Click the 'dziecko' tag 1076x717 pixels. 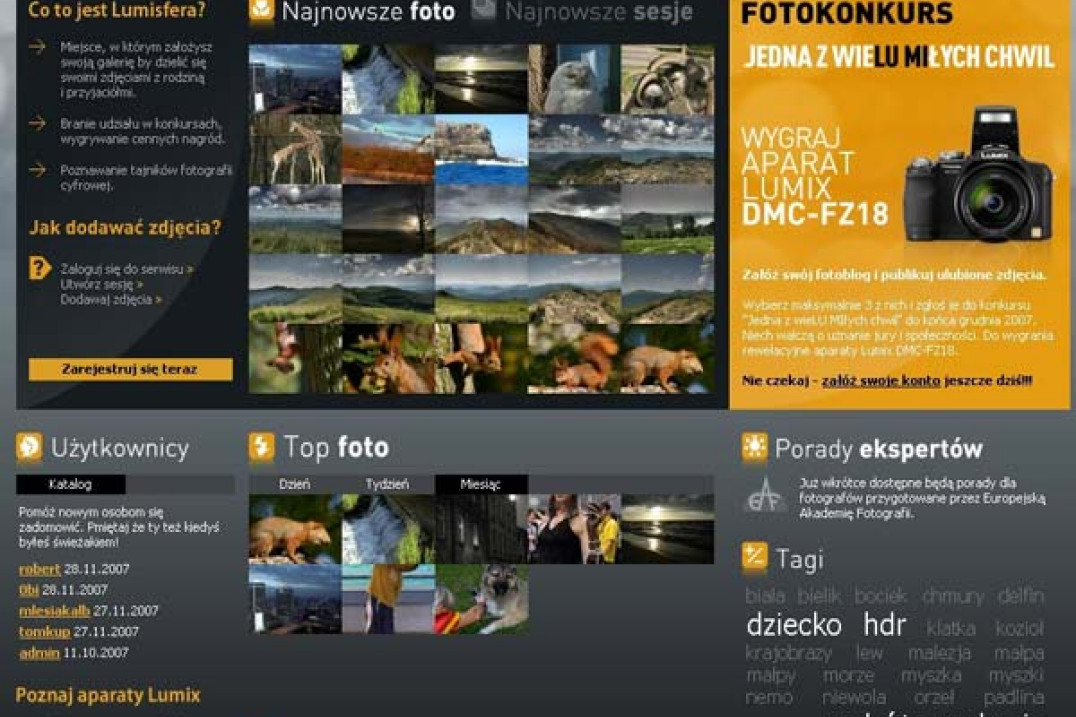click(794, 625)
